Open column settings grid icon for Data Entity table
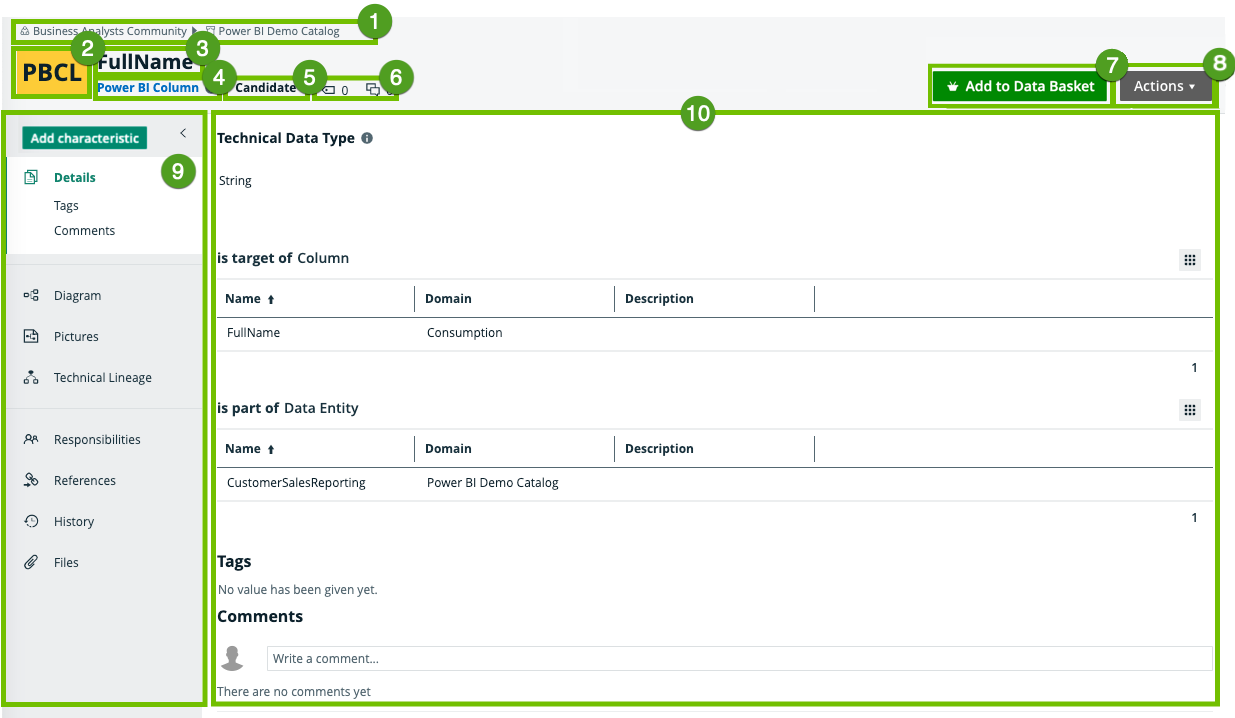Image resolution: width=1235 pixels, height=718 pixels. tap(1189, 410)
